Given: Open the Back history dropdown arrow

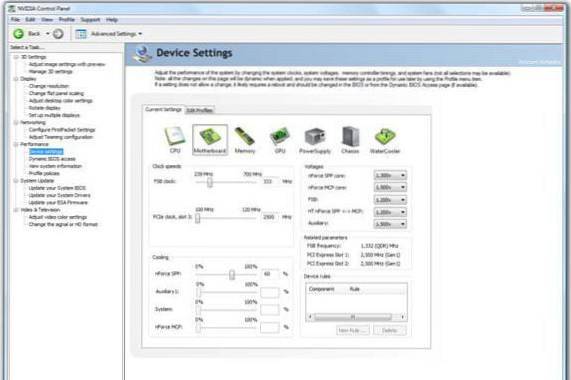Looking at the screenshot, I should click(x=47, y=34).
